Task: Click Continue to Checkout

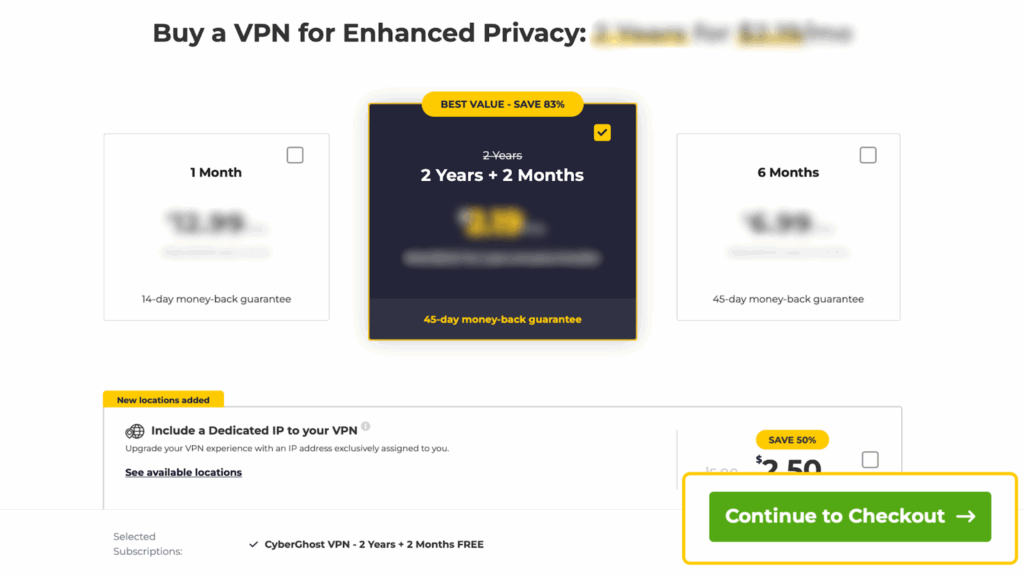Action: (x=849, y=516)
